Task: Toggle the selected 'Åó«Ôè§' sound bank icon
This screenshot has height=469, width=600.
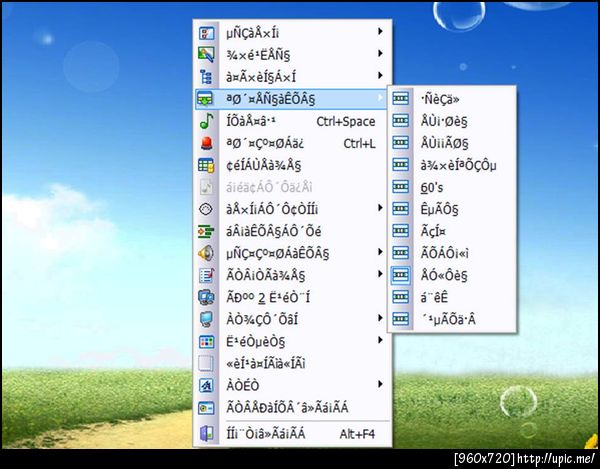Action: (400, 275)
